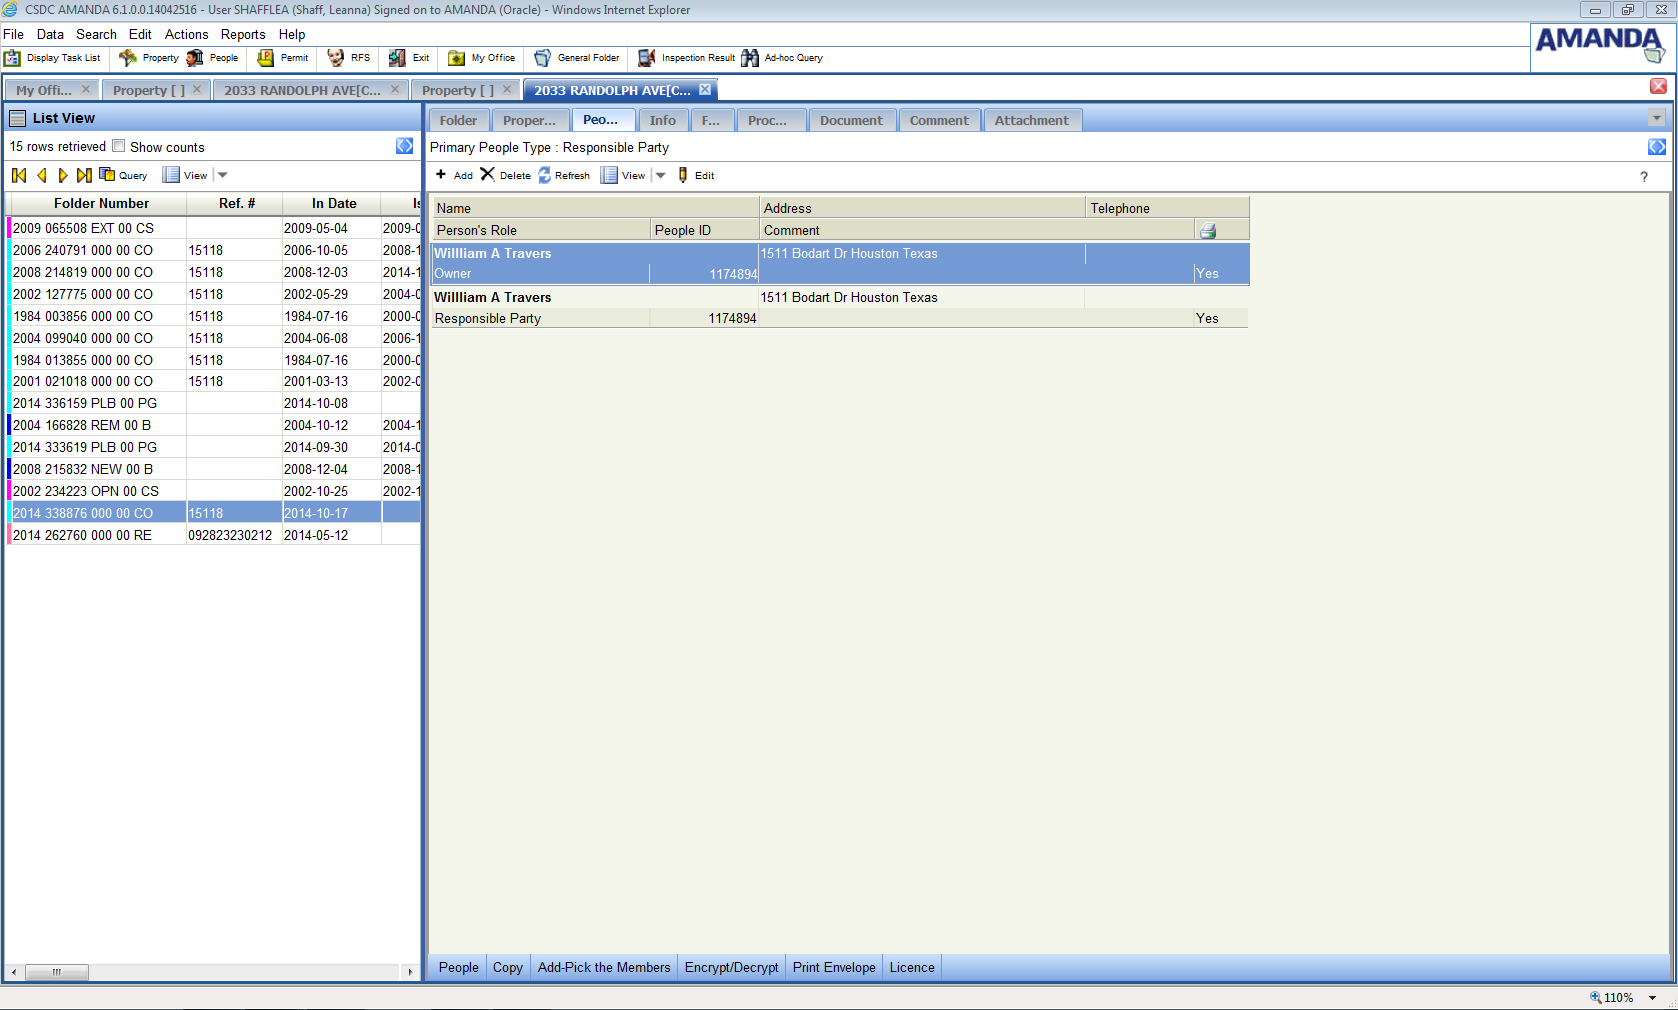Screen dimensions: 1678x1010
Task: Open the Display Task List icon
Action: tap(12, 58)
